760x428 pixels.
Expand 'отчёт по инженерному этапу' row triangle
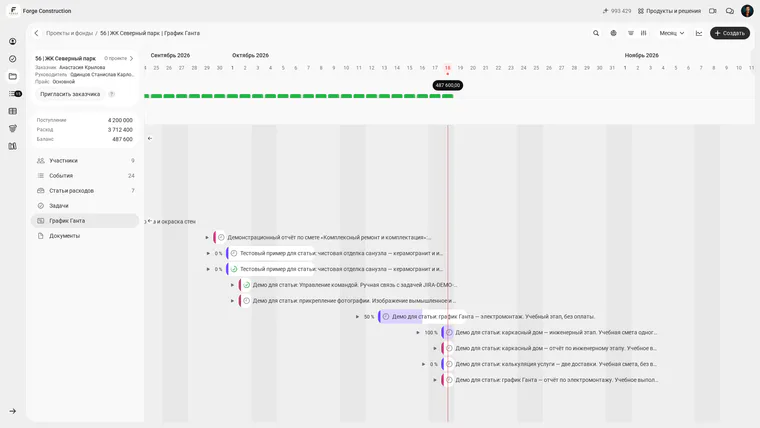pos(435,349)
